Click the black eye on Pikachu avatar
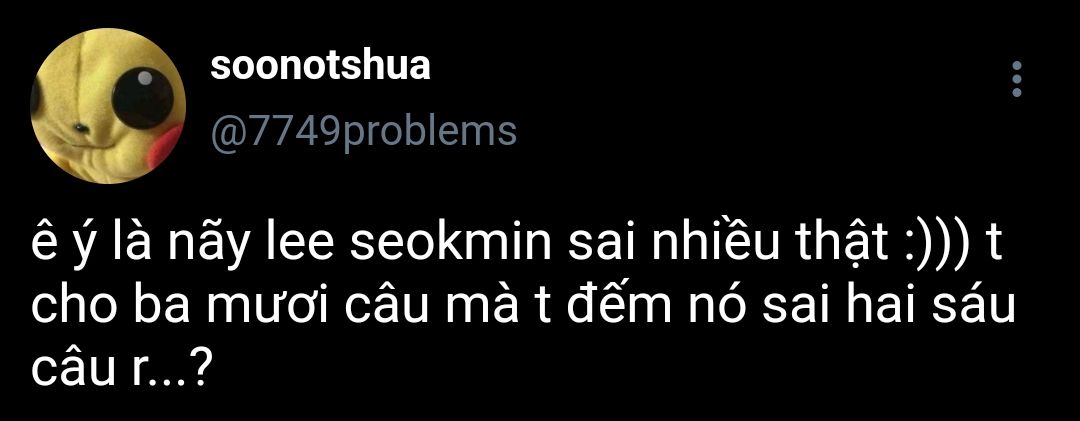The image size is (1080, 421). tap(143, 97)
